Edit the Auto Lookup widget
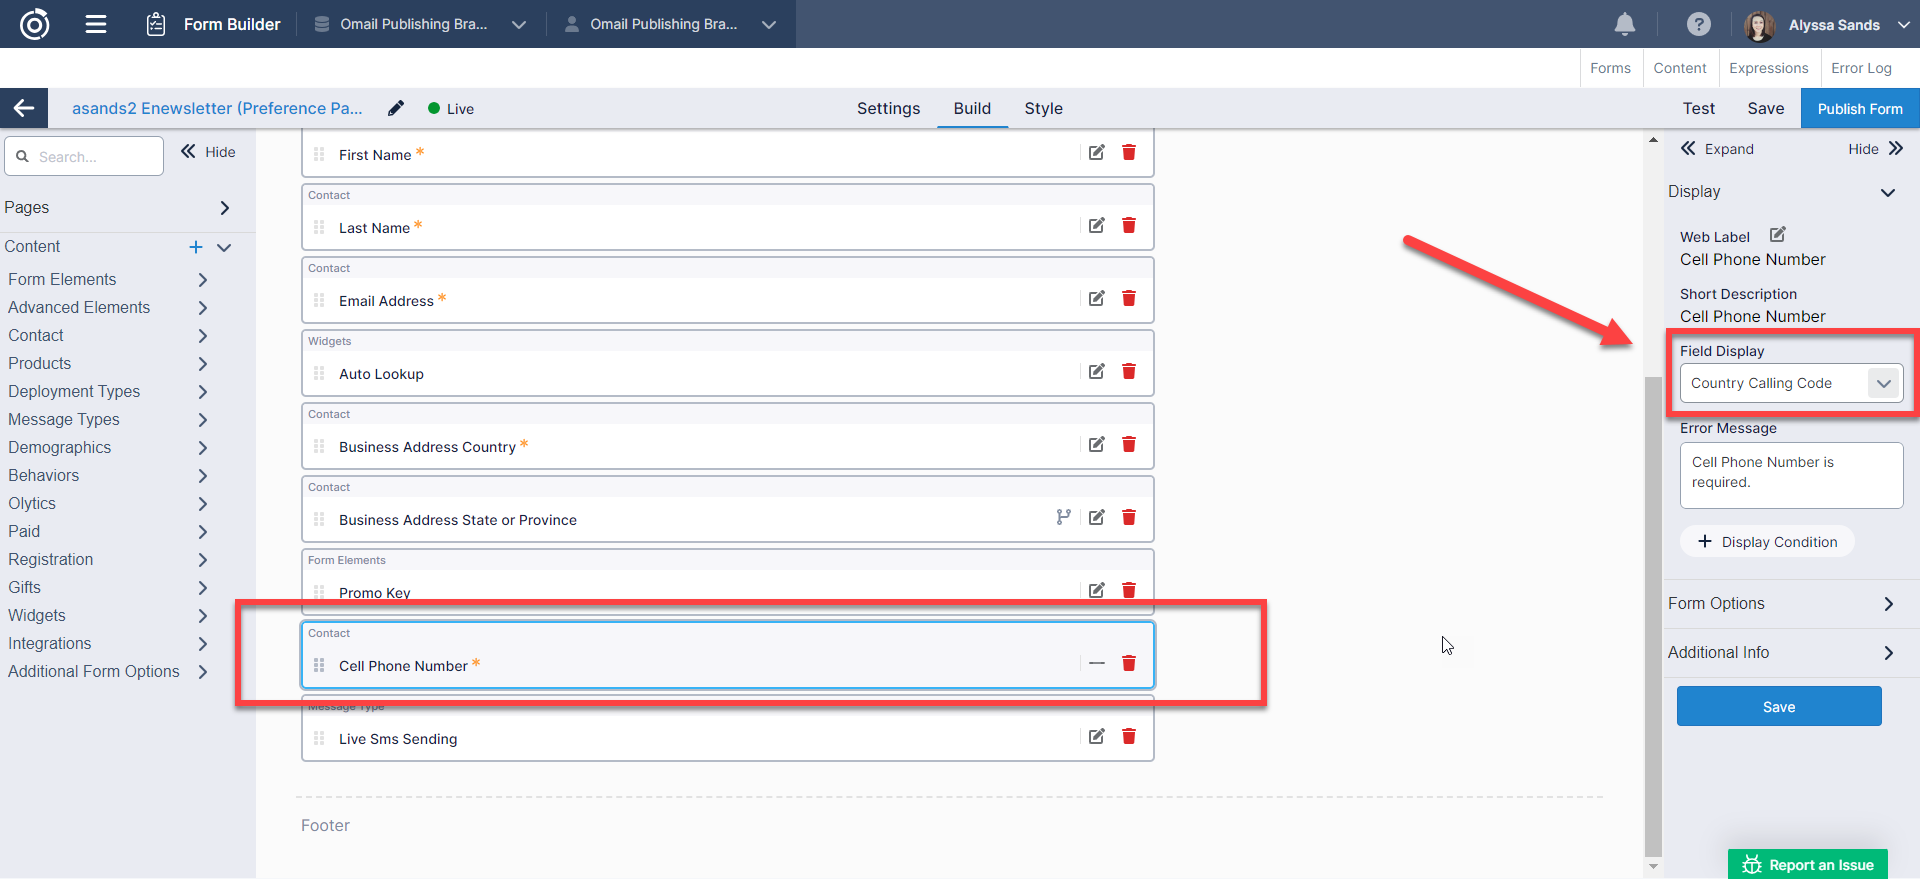 pos(1097,371)
